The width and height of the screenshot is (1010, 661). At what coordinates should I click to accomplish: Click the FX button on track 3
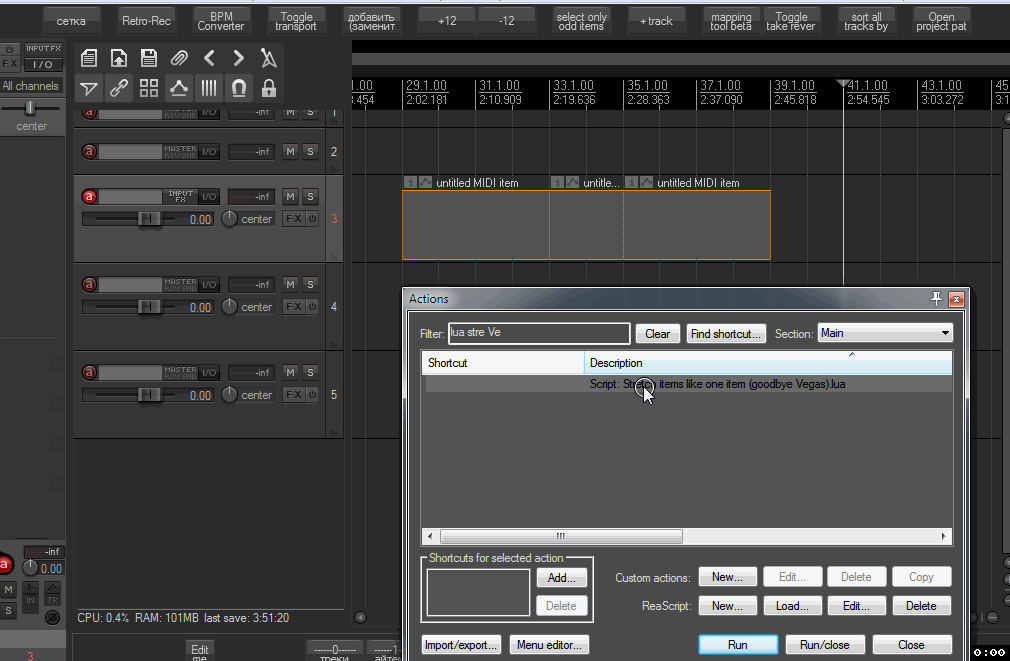pos(294,218)
